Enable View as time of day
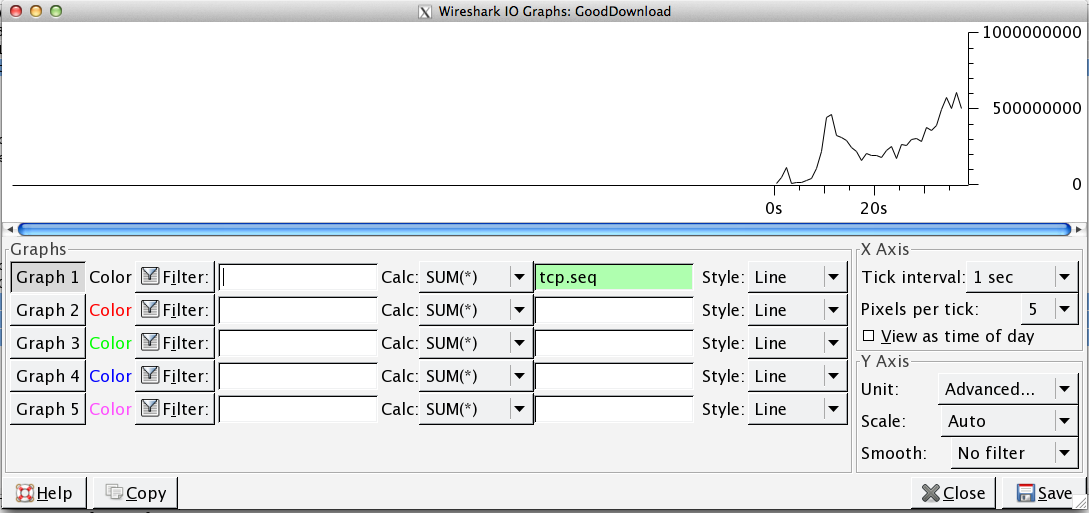Screen dimensions: 1089x513 948,337
